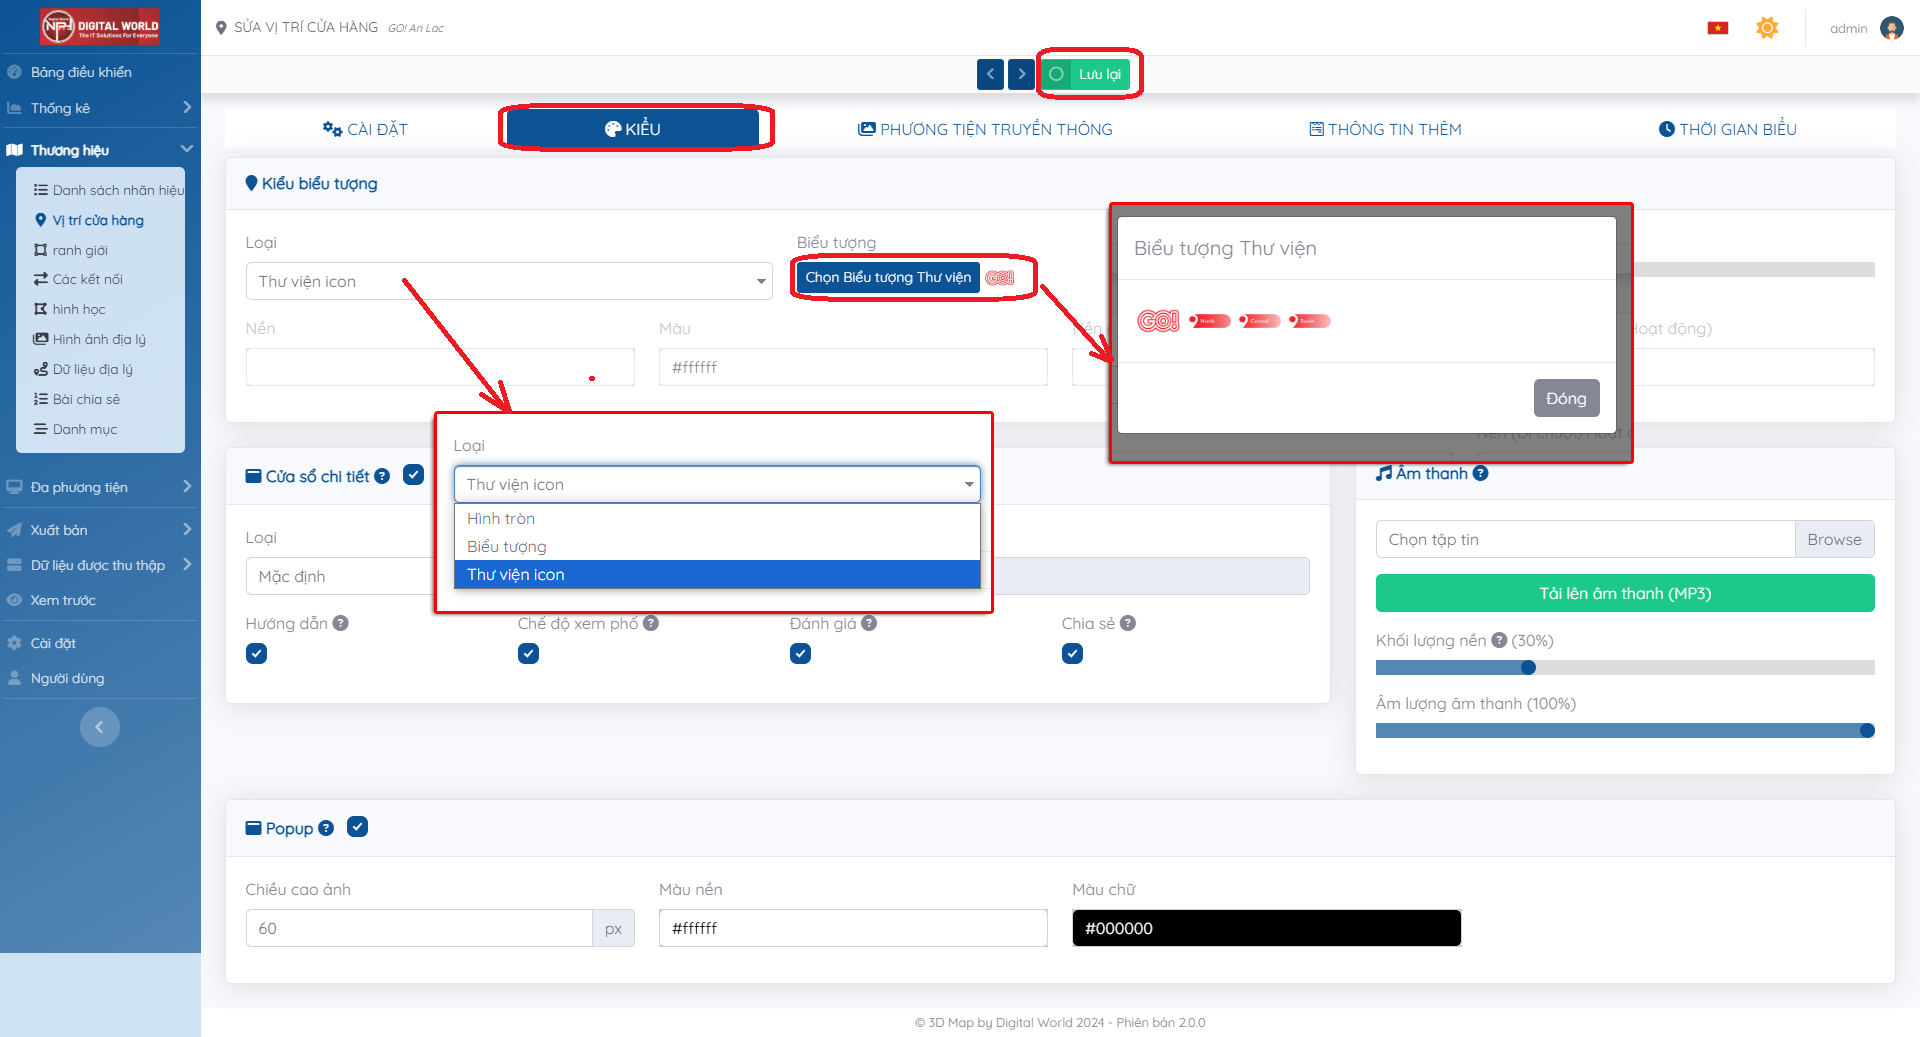Toggle the Popup checkbox
Screen dimensions: 1920x1037
pyautogui.click(x=357, y=827)
